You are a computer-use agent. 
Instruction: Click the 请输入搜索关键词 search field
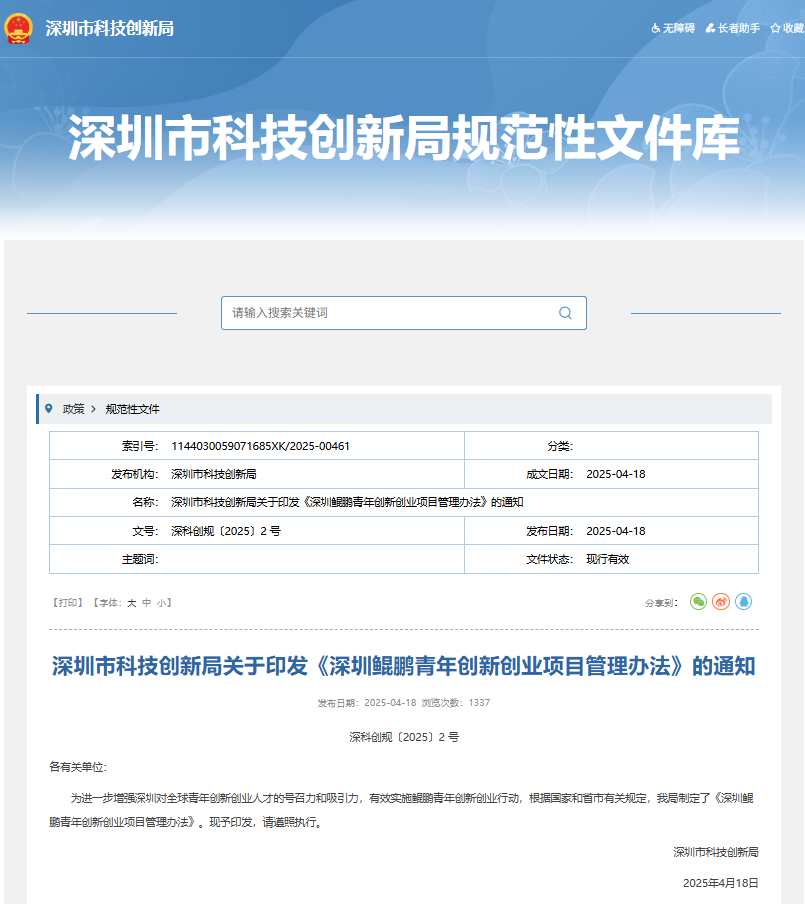pyautogui.click(x=390, y=313)
